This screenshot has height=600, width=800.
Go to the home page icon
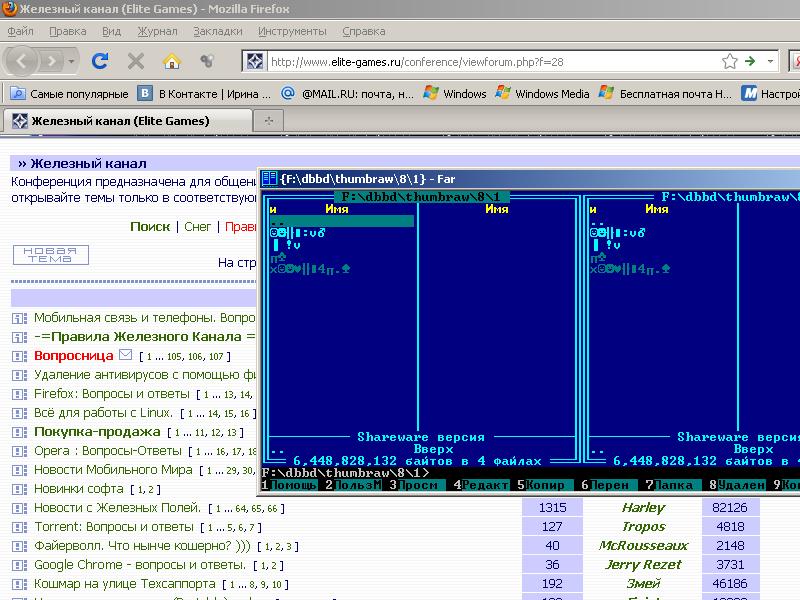click(172, 61)
